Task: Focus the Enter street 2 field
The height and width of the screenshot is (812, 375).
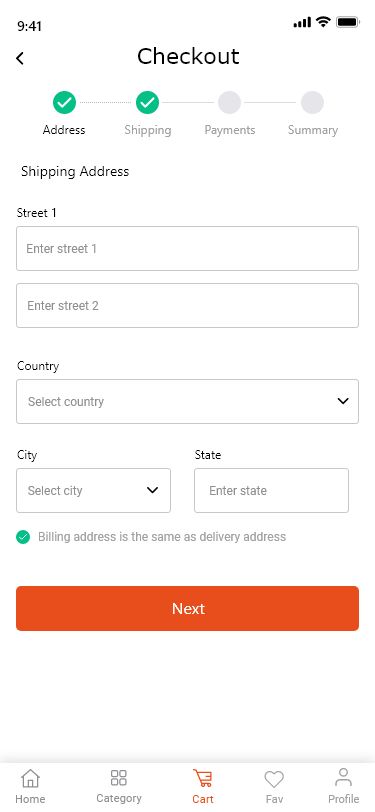Action: 188,306
